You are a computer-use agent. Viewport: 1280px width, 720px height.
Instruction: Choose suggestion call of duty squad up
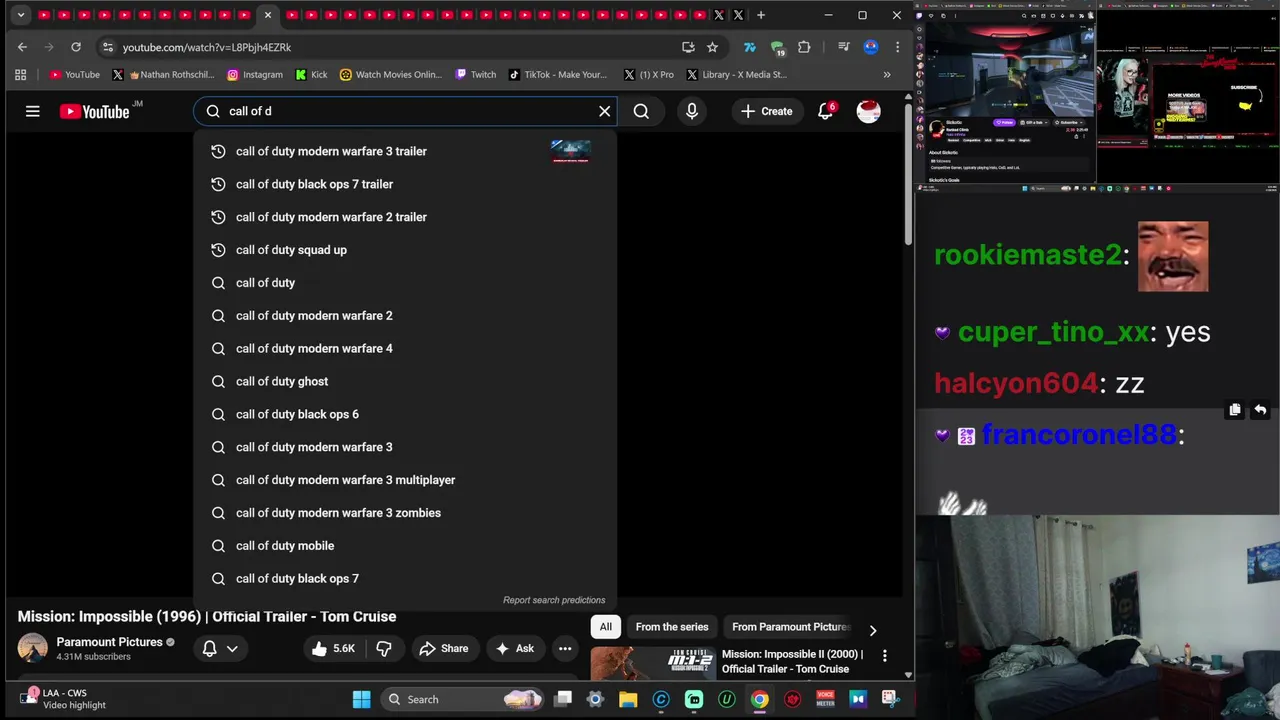[405, 250]
